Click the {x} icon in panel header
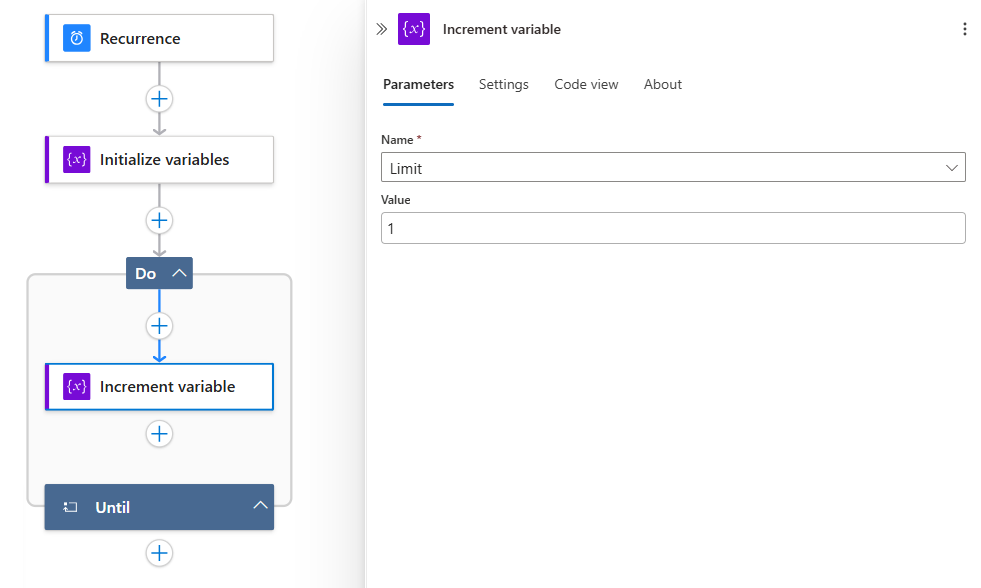981x588 pixels. tap(413, 29)
